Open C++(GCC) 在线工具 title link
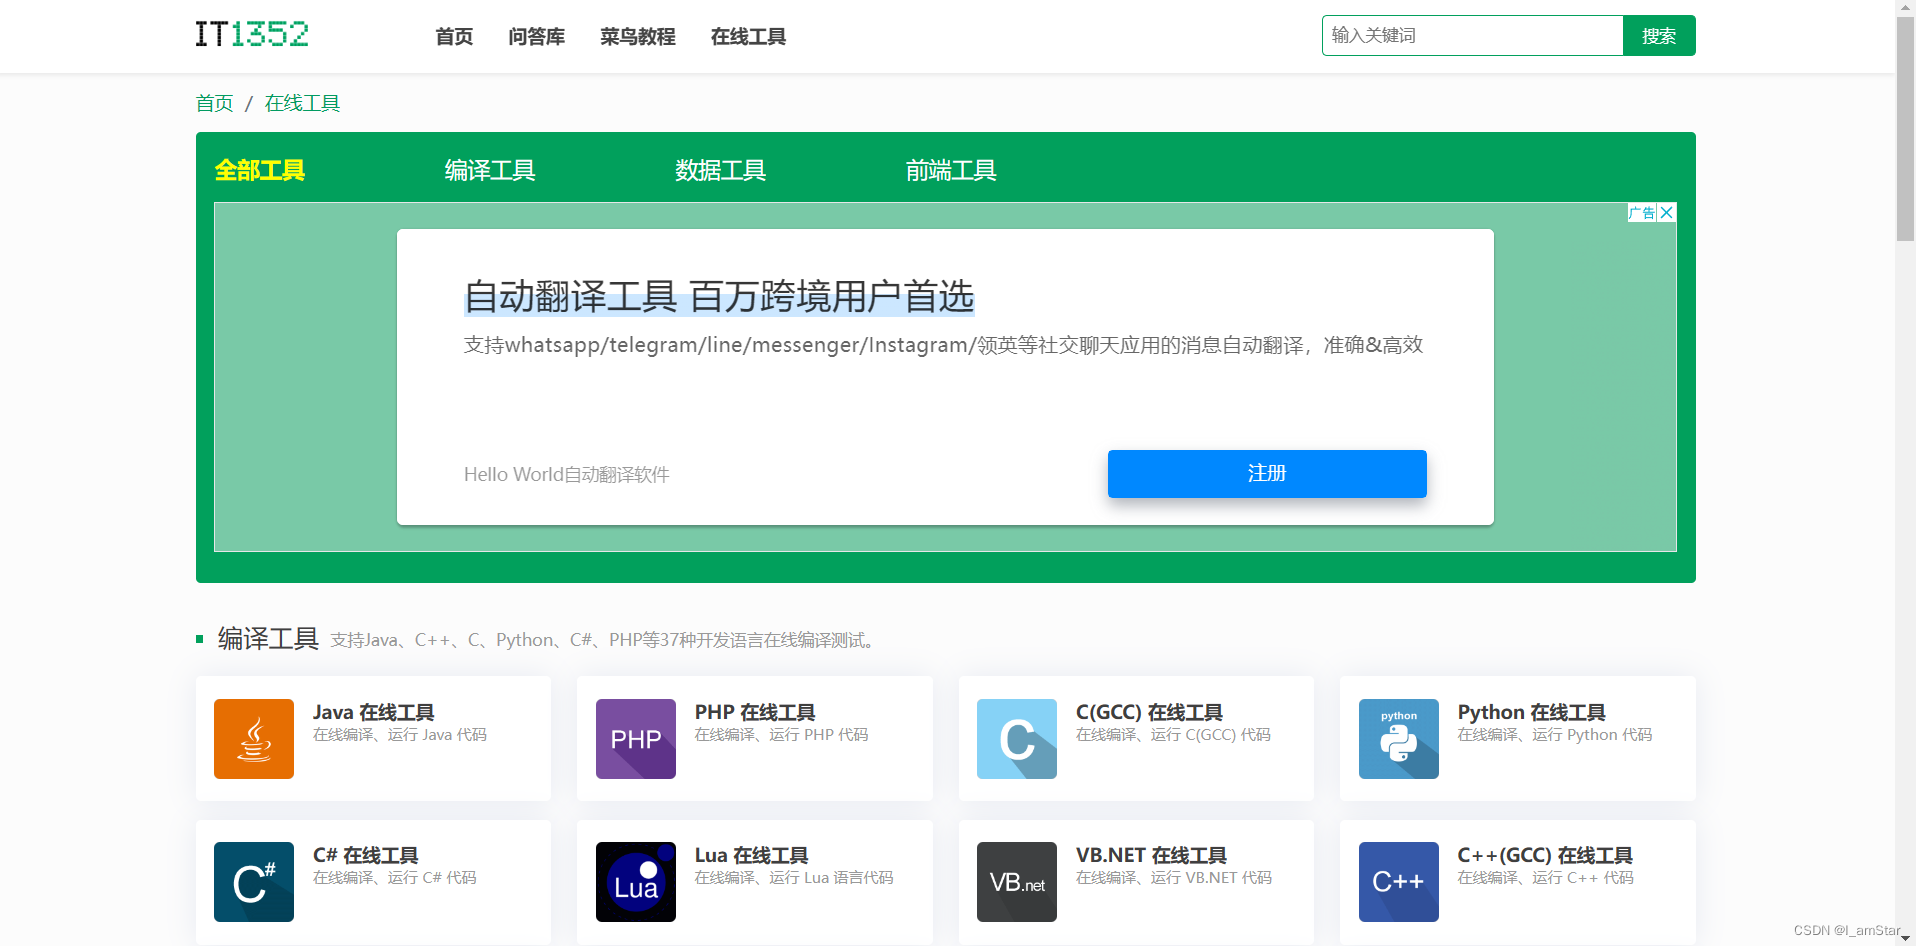 pyautogui.click(x=1545, y=855)
